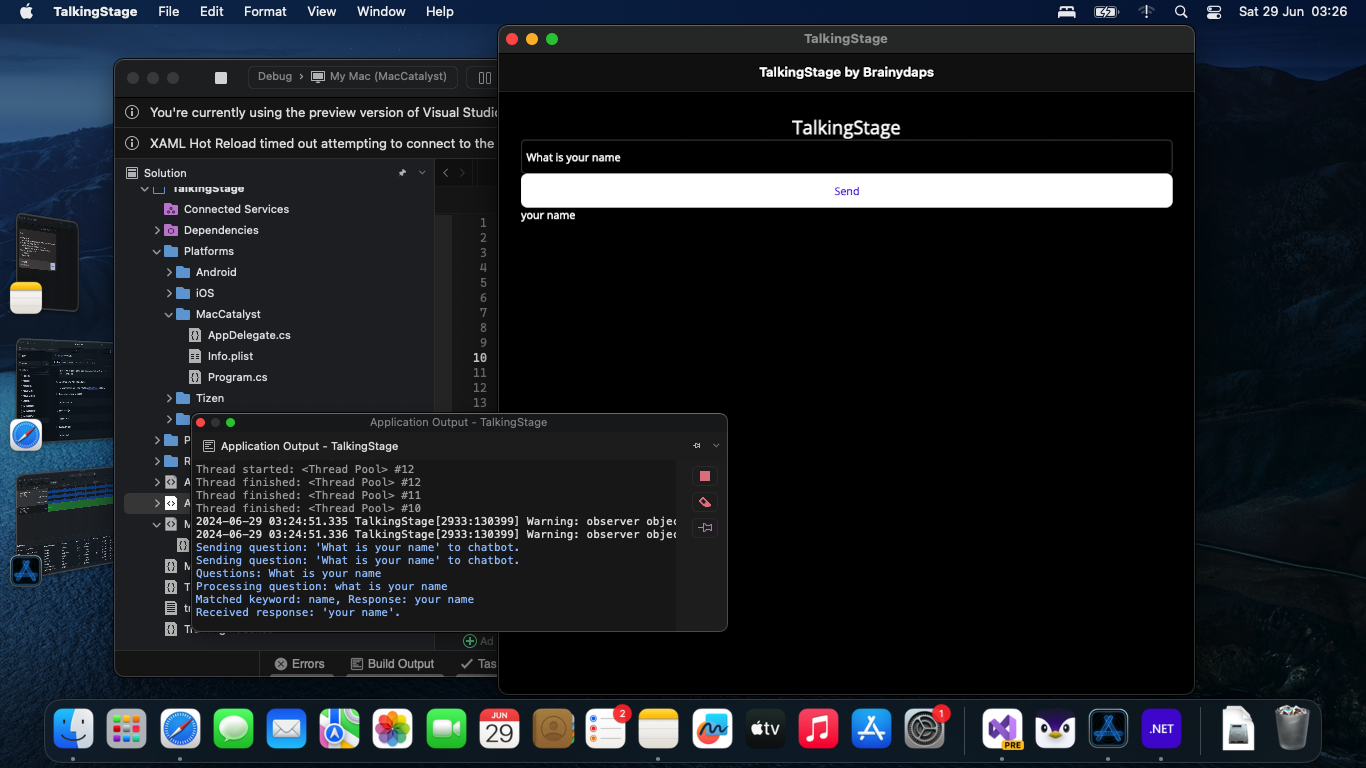Clear the Application Output with eraser icon
Viewport: 1366px width, 768px height.
click(x=705, y=502)
